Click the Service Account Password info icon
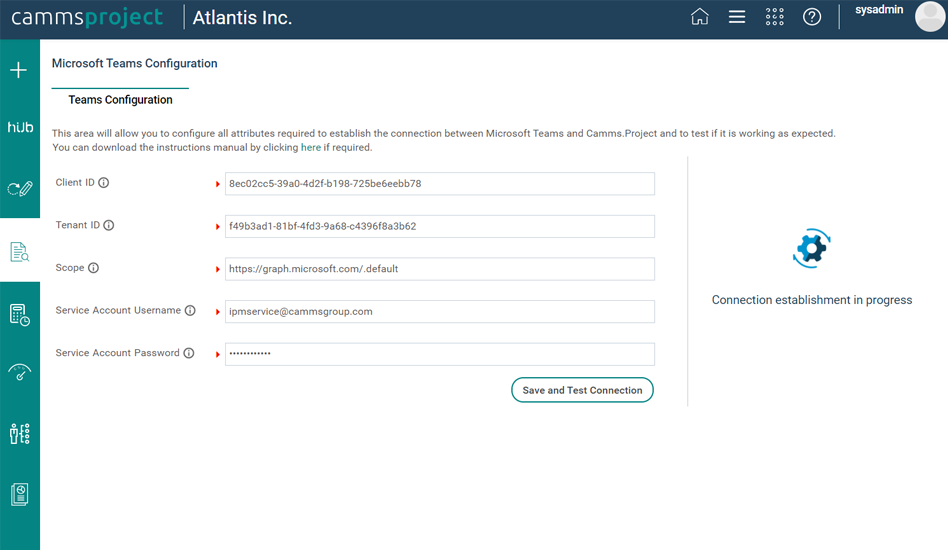 189,353
